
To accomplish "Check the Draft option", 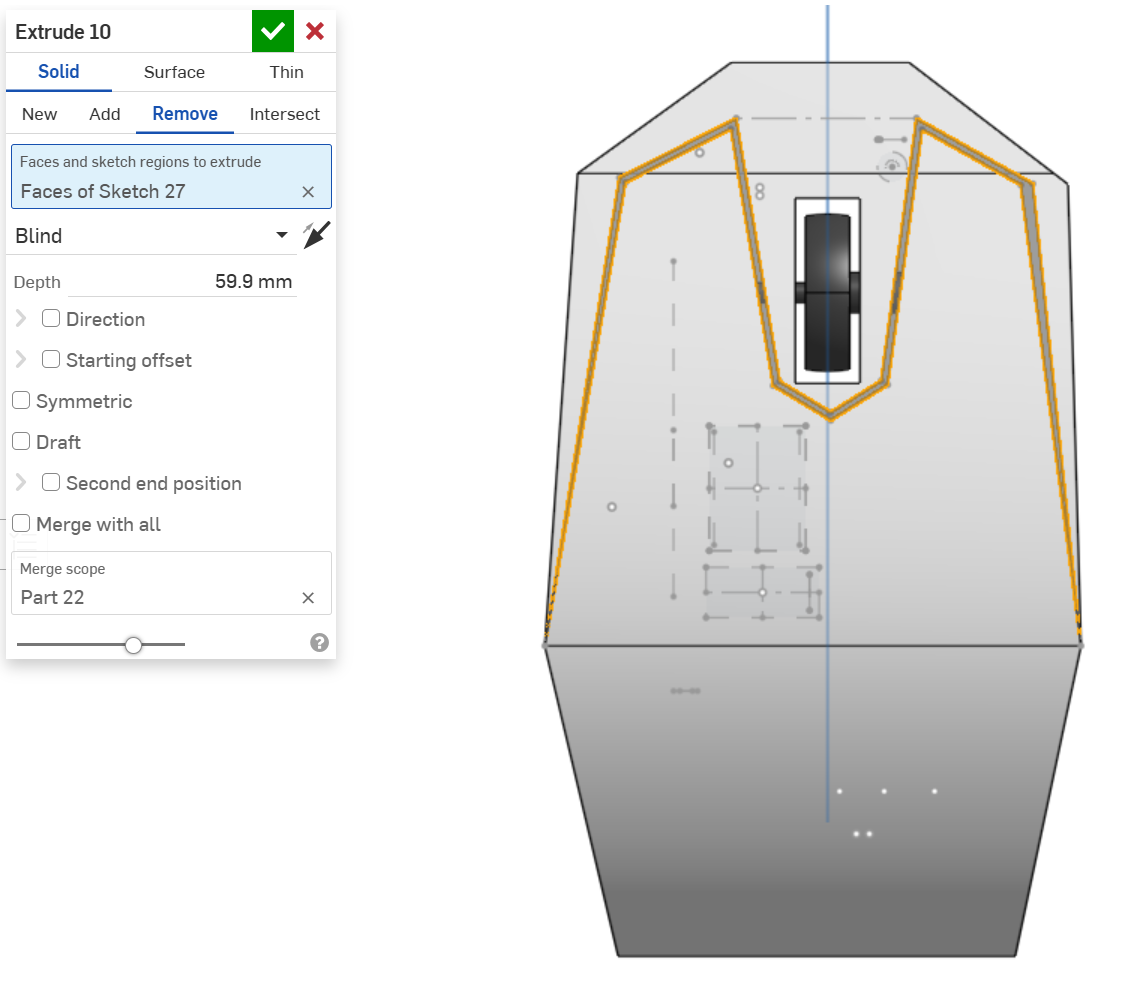I will [x=21, y=442].
